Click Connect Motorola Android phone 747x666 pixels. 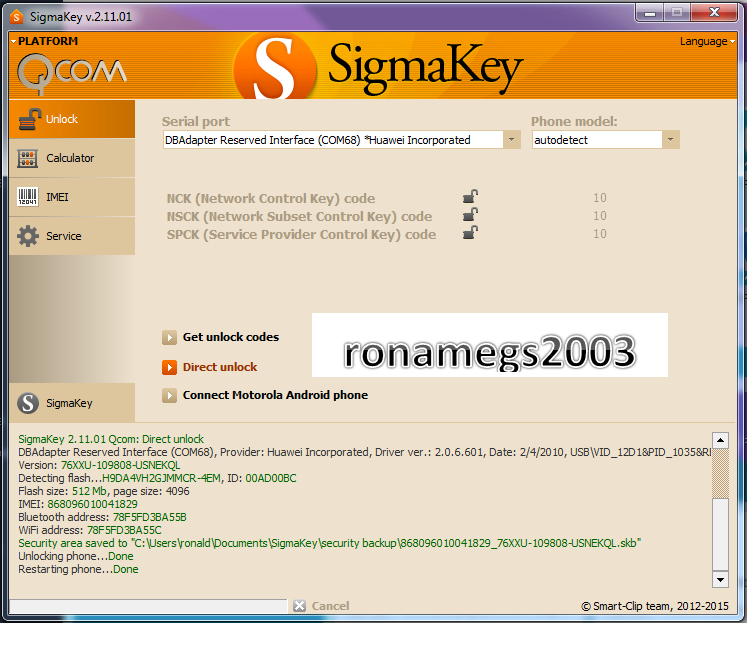pos(275,395)
